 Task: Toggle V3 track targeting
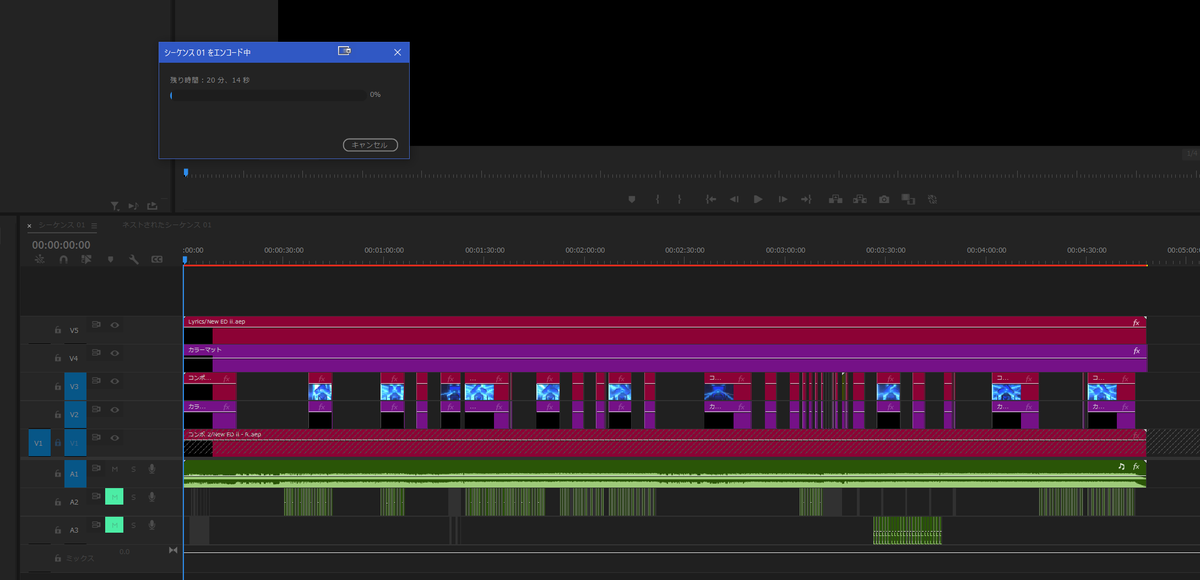76,386
